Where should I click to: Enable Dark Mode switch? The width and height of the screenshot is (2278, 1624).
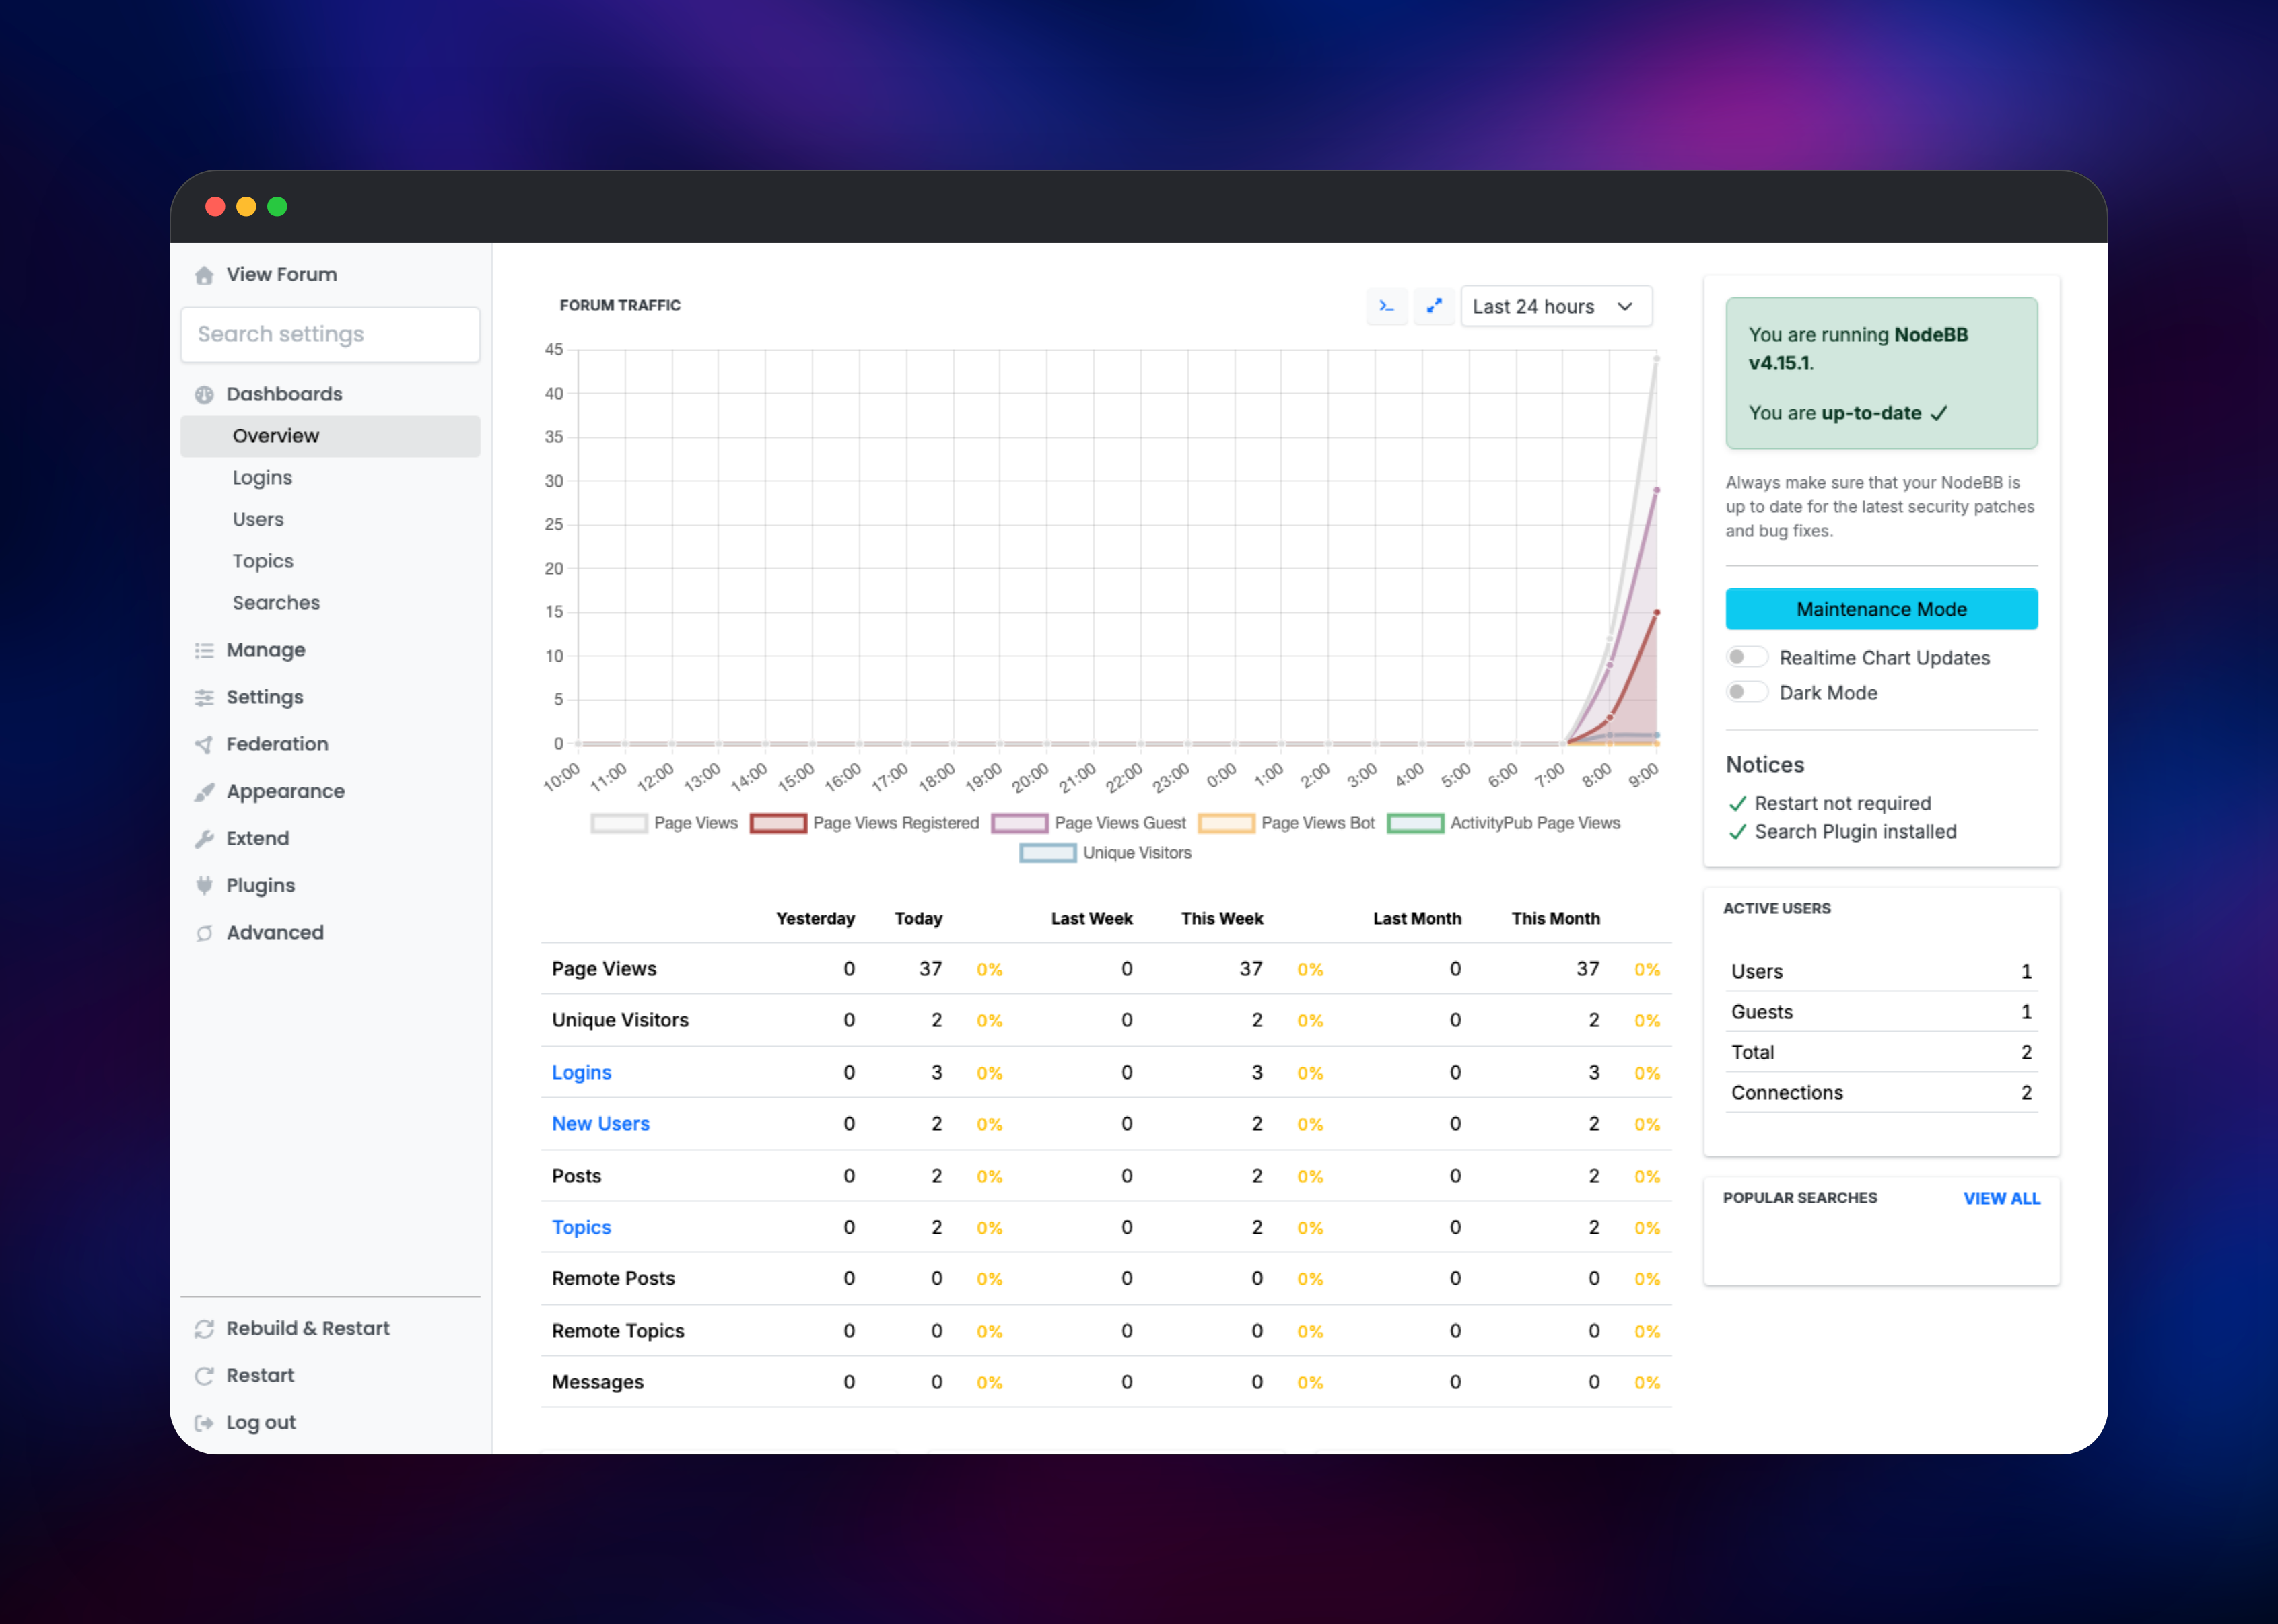tap(1746, 692)
